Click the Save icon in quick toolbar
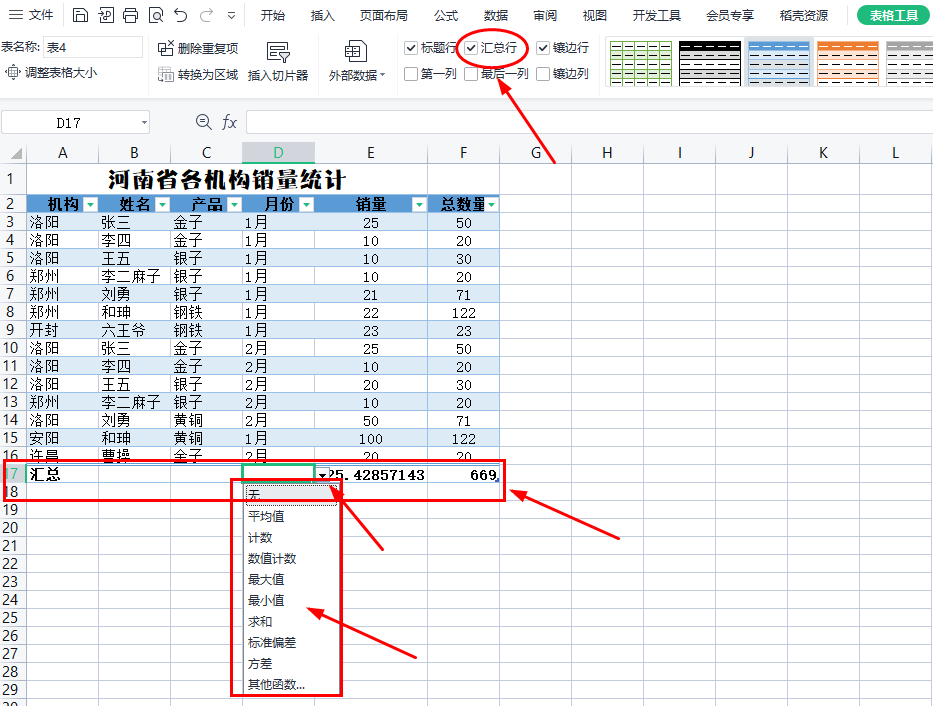This screenshot has width=933, height=706. (x=80, y=15)
